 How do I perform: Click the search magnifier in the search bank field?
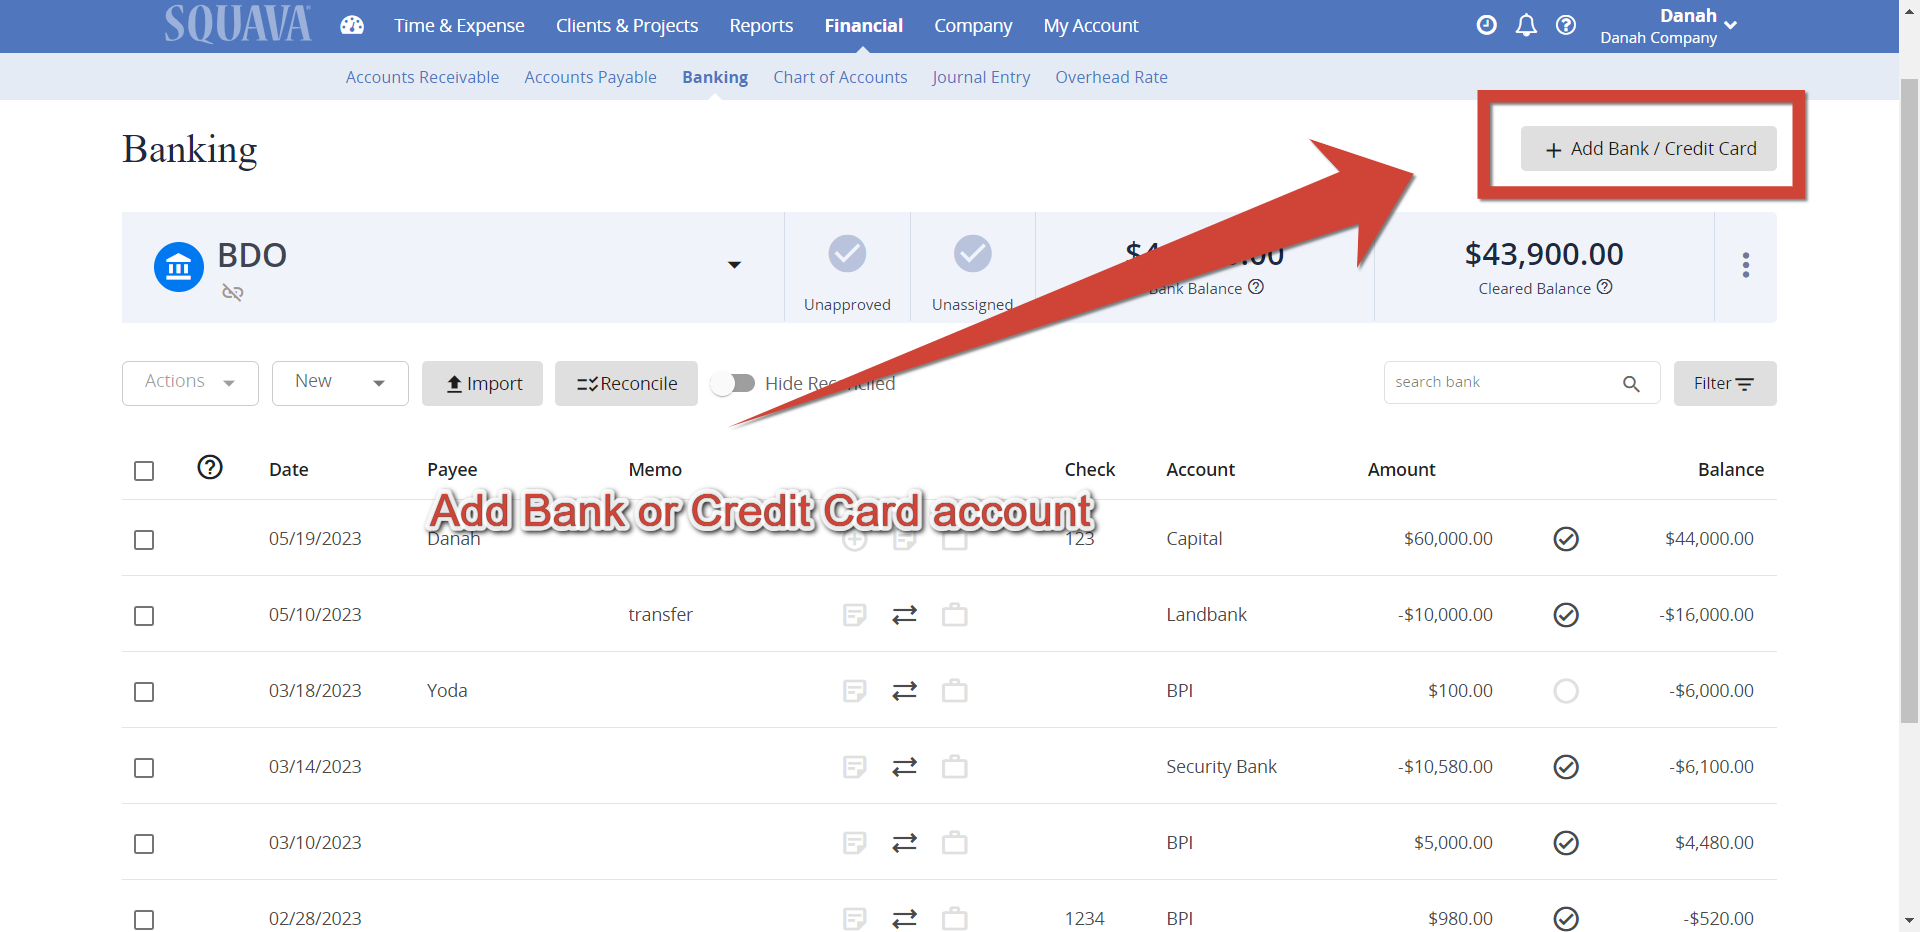coord(1632,383)
